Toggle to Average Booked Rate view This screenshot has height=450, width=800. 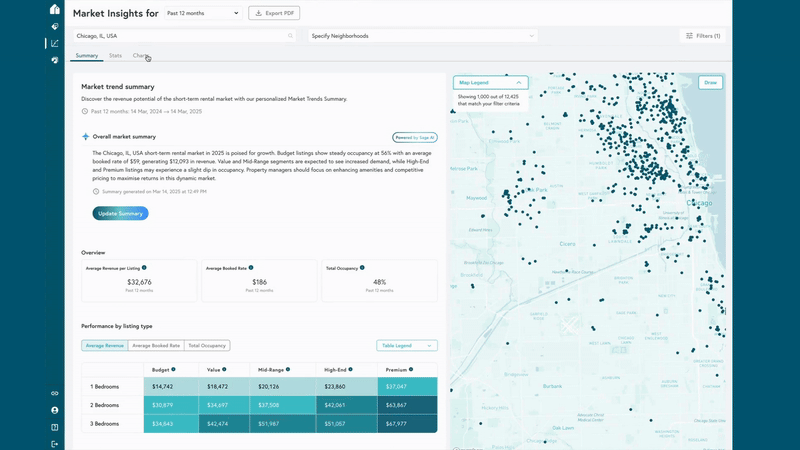coord(157,345)
